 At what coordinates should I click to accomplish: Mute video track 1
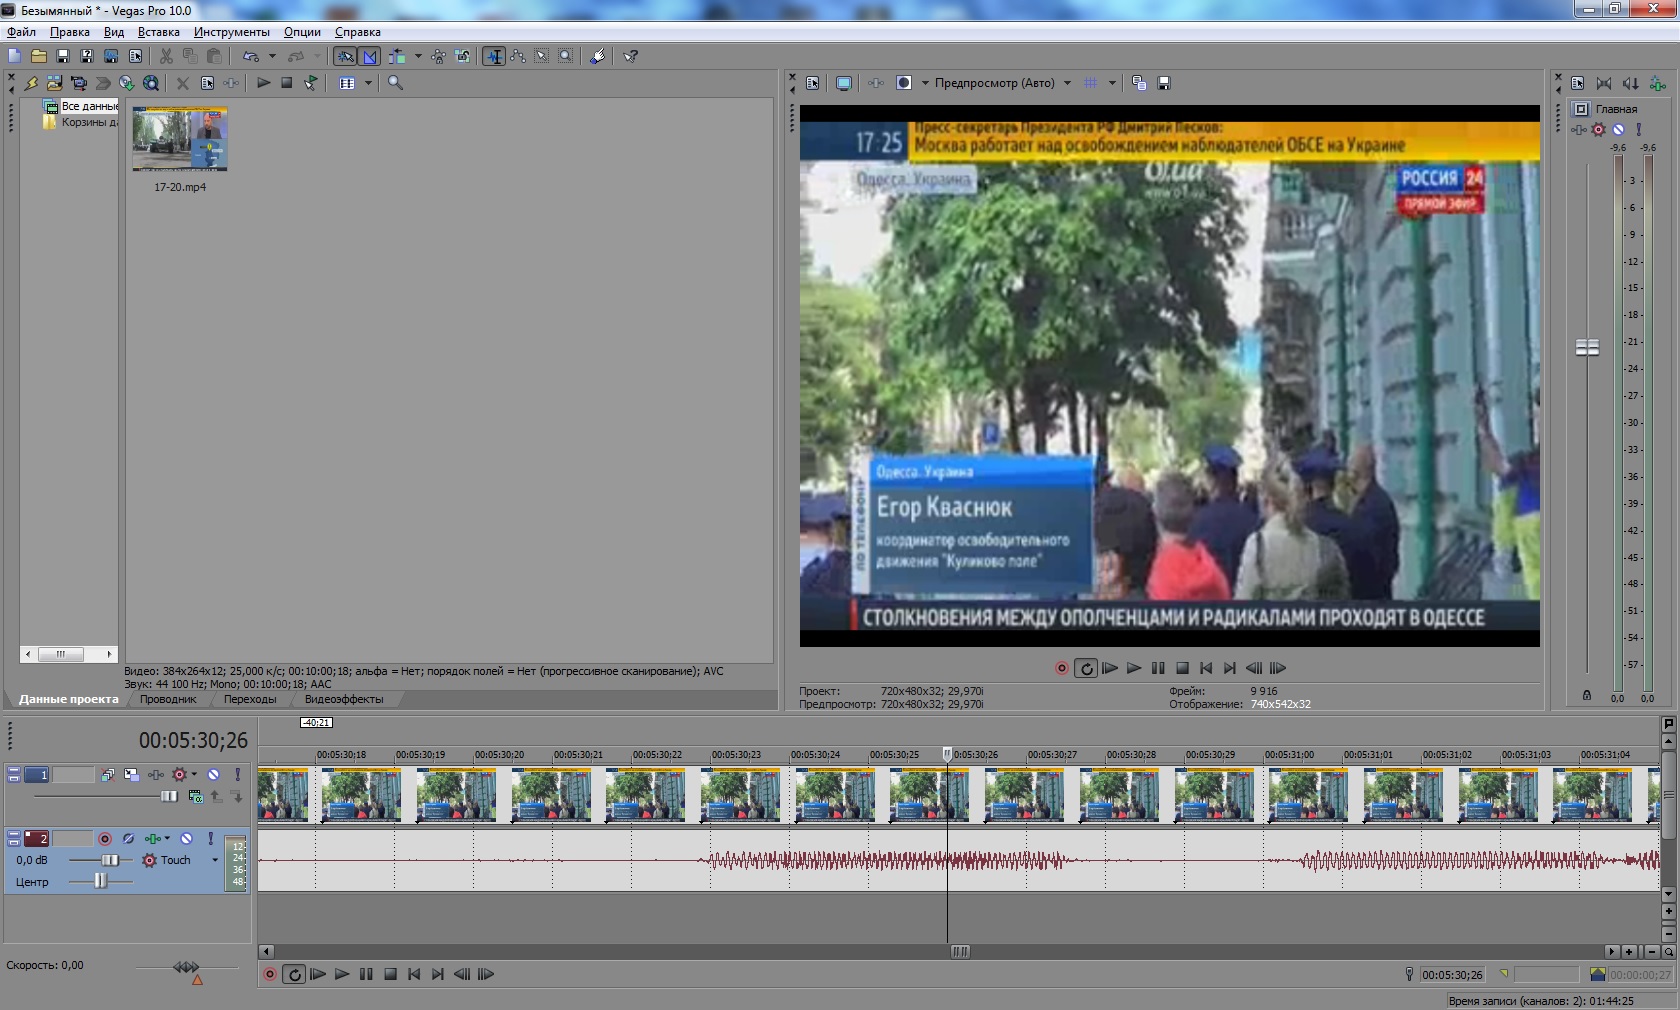point(213,775)
